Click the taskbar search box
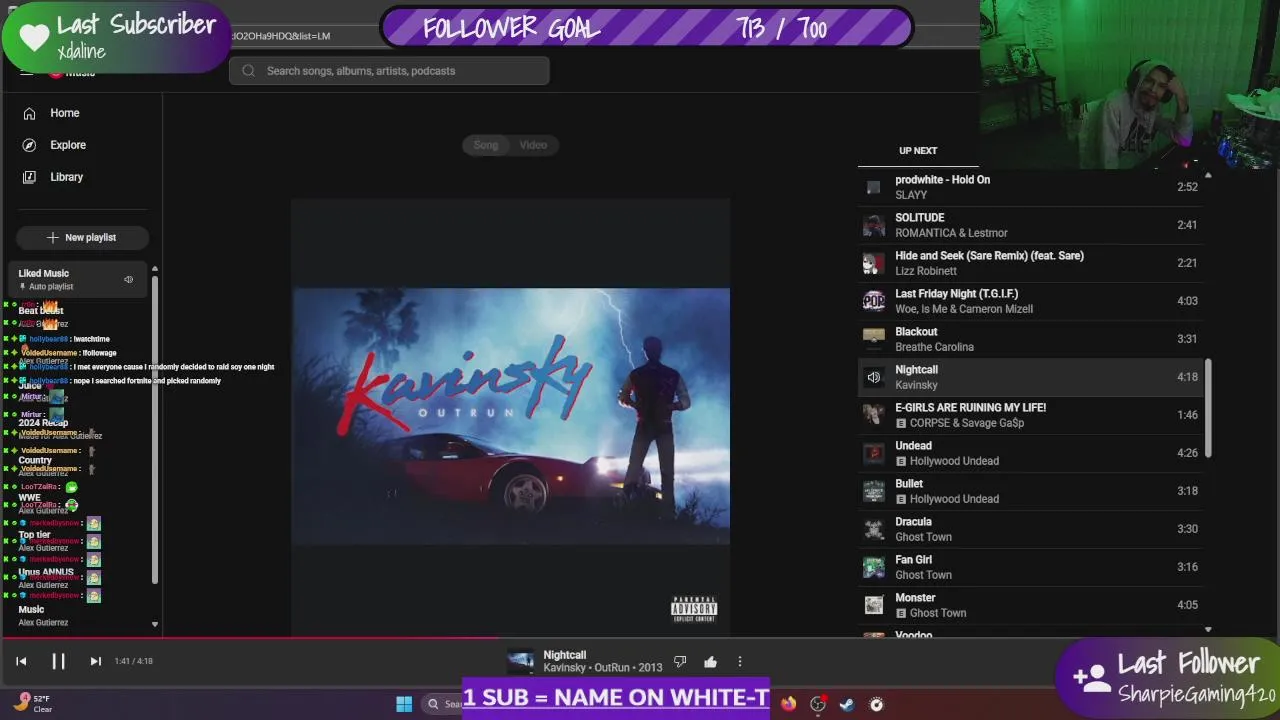 [442, 704]
